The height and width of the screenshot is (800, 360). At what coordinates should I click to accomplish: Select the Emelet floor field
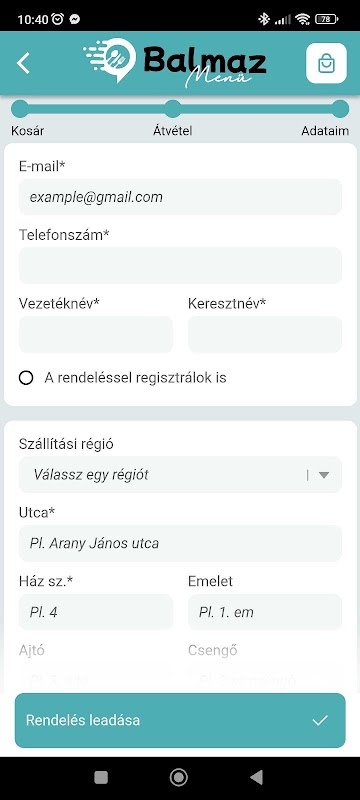tap(265, 612)
